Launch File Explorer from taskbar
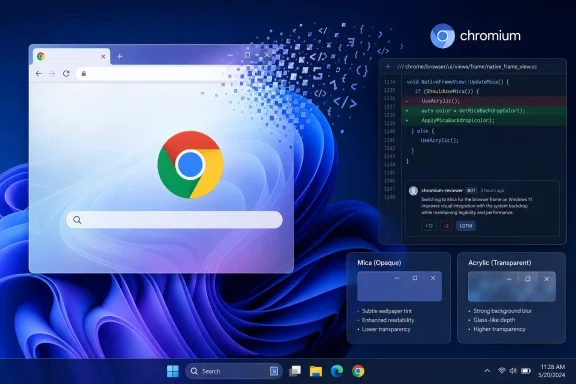 click(316, 371)
